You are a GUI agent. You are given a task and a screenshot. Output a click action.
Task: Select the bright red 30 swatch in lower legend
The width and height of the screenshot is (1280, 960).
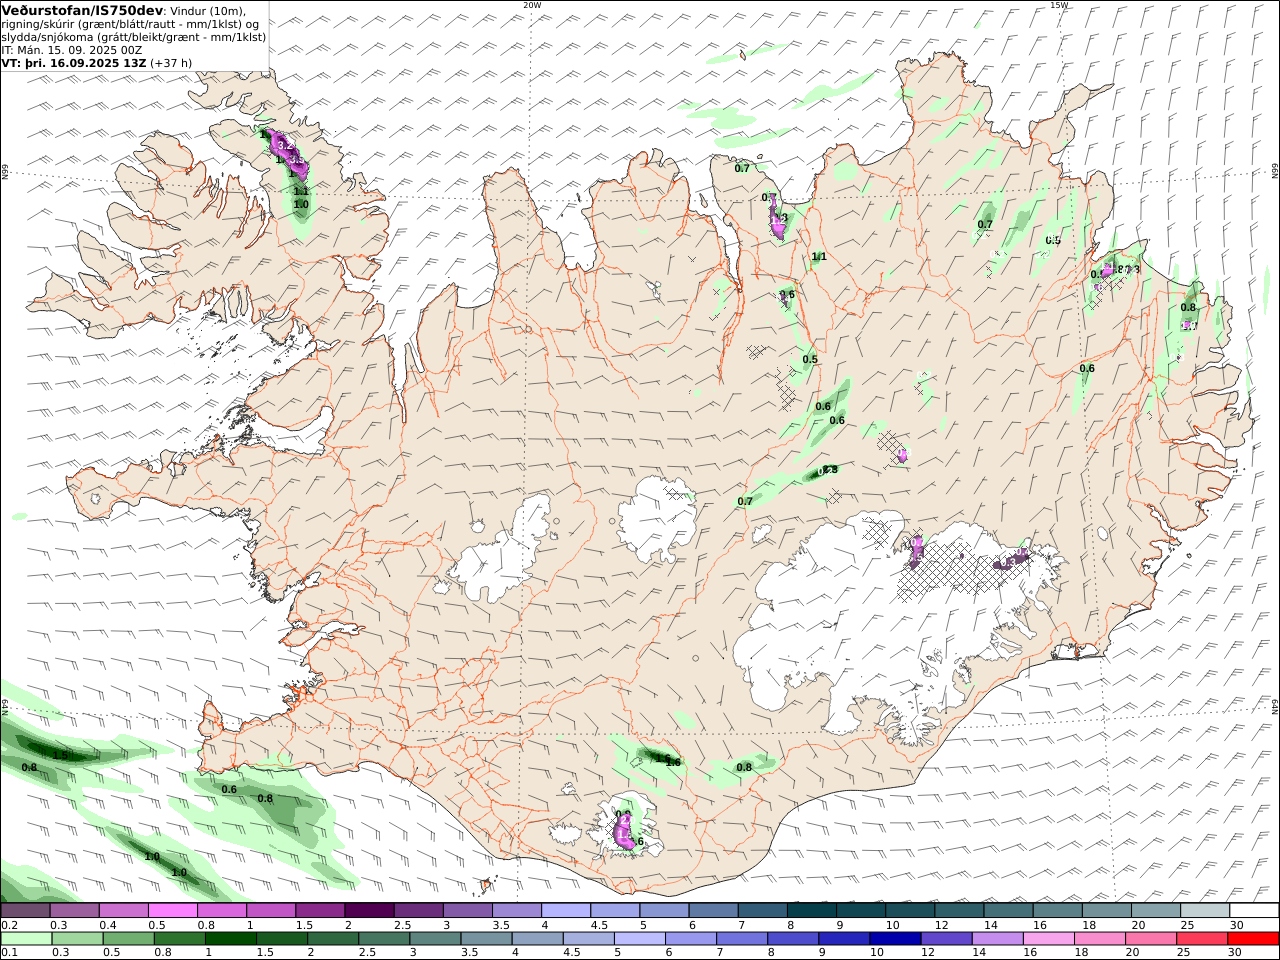(x=1253, y=939)
